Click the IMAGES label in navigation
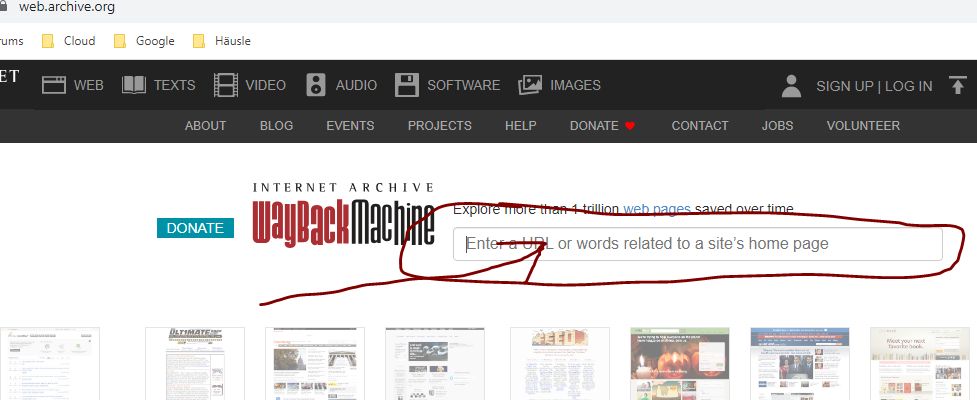Image resolution: width=977 pixels, height=400 pixels. [575, 85]
